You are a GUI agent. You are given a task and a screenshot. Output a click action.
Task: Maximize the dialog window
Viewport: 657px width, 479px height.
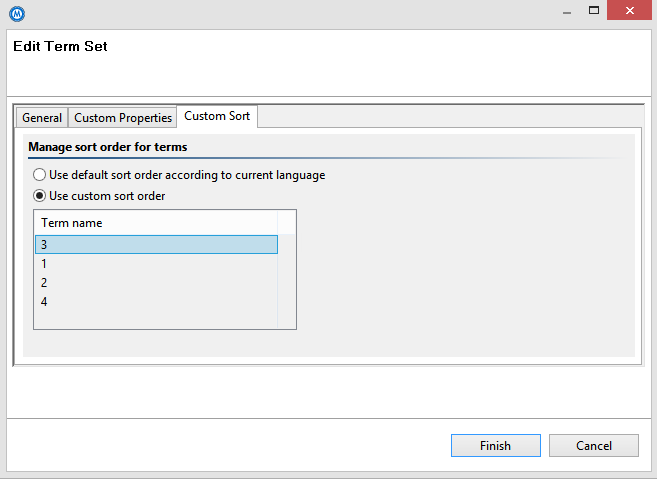594,11
